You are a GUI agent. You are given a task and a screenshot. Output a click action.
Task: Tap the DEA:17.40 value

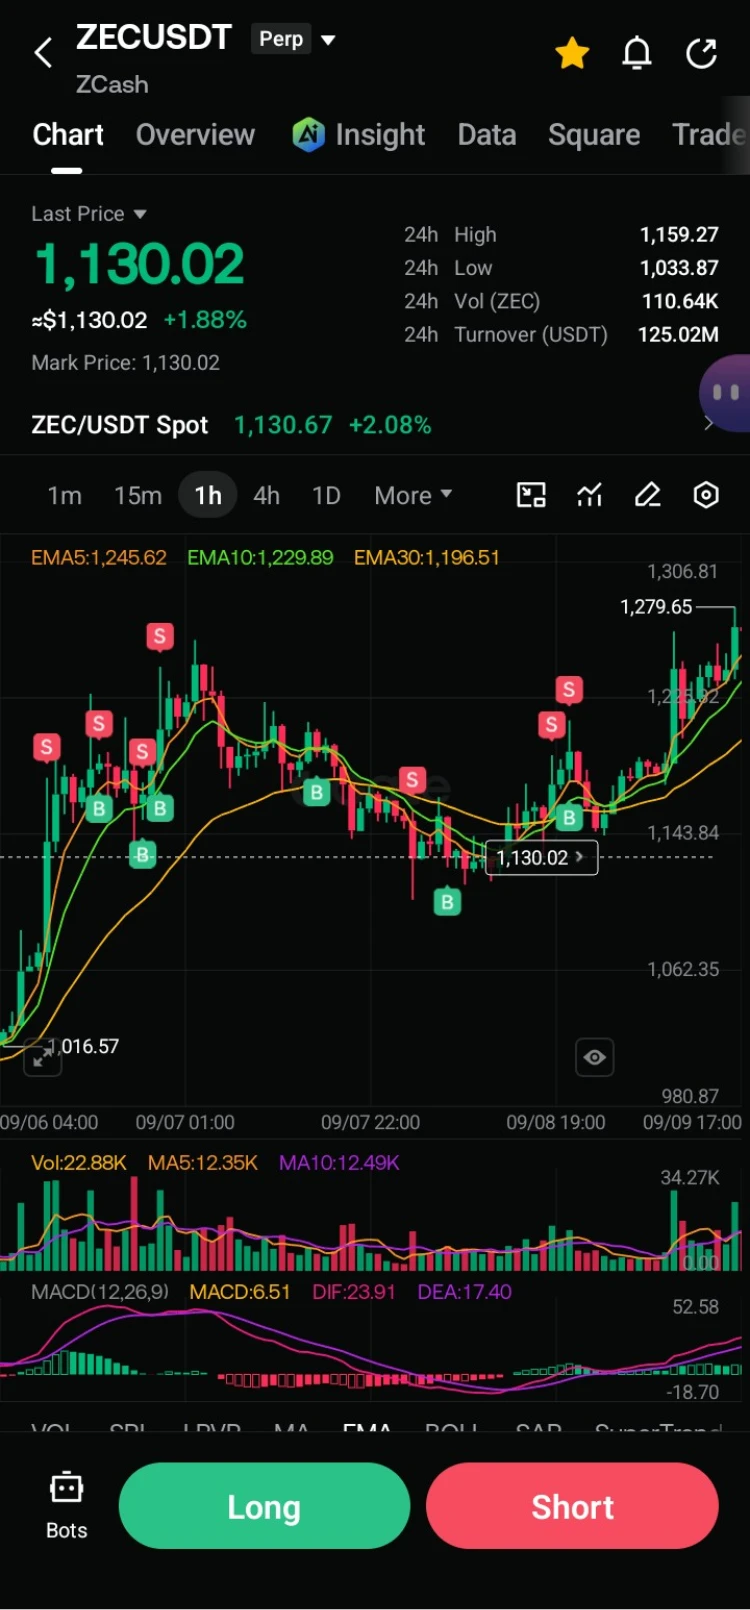pos(465,1292)
